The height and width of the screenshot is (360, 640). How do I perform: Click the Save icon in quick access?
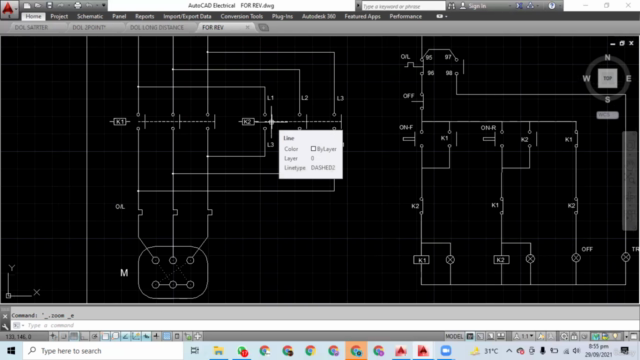(x=49, y=6)
